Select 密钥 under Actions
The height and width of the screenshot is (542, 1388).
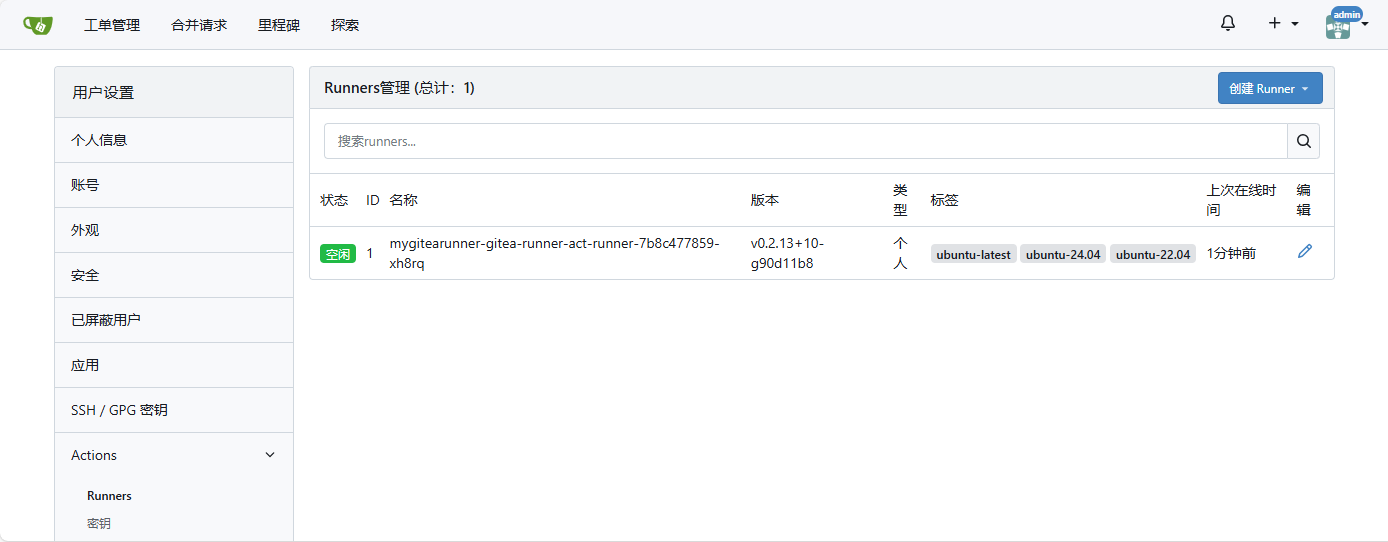[x=99, y=523]
